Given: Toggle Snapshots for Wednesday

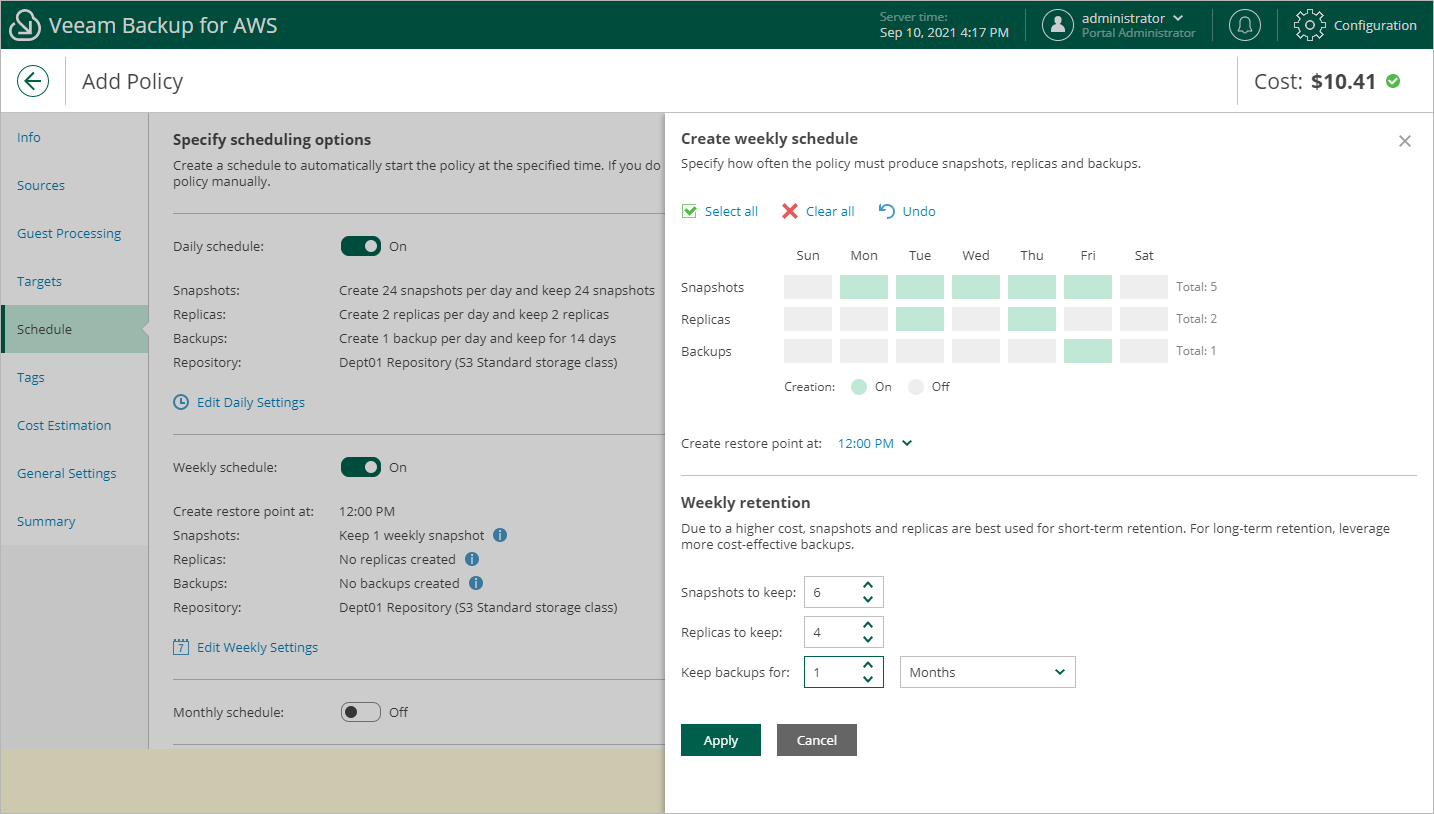Looking at the screenshot, I should 976,287.
